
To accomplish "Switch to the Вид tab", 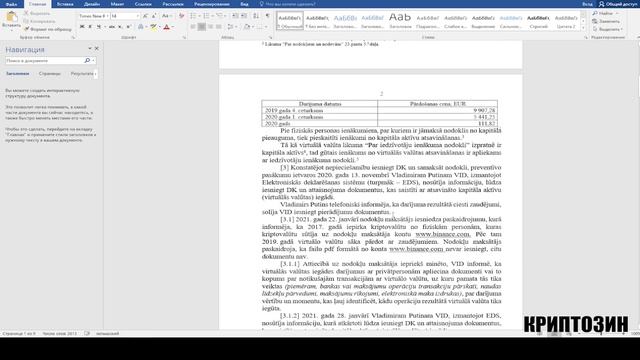I will [244, 4].
